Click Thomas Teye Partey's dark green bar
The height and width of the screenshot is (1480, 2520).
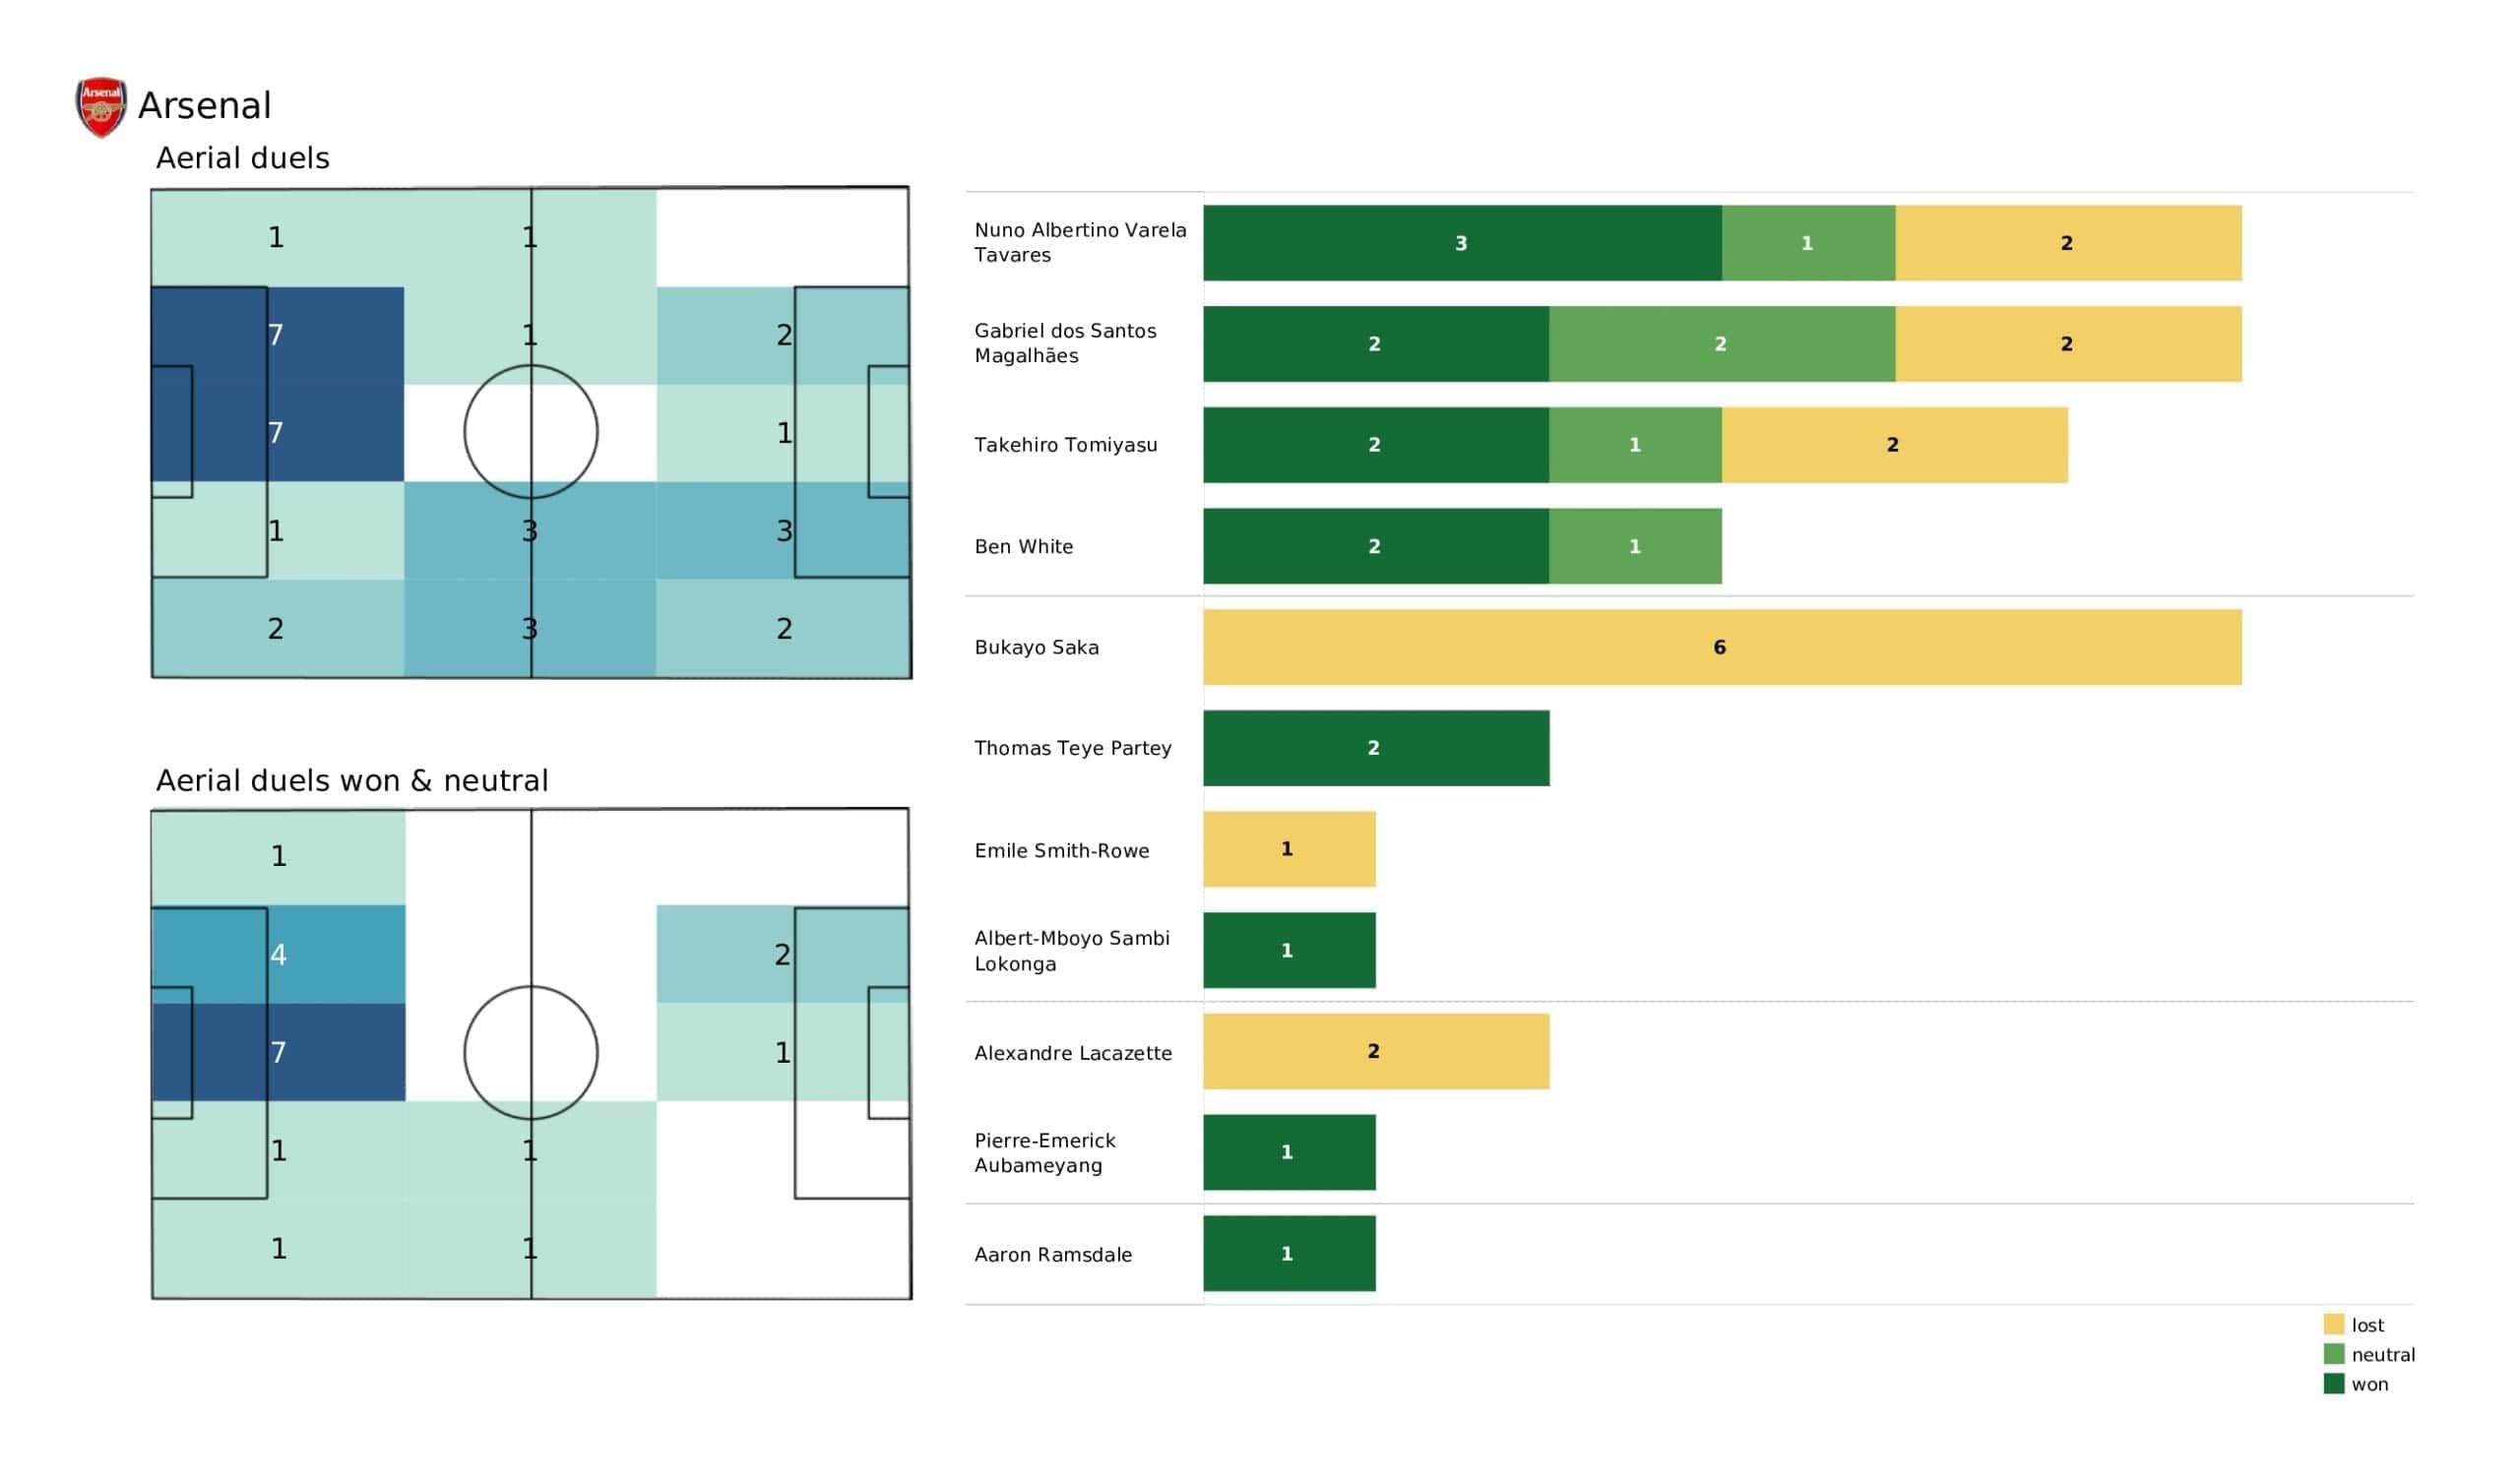tap(1375, 748)
